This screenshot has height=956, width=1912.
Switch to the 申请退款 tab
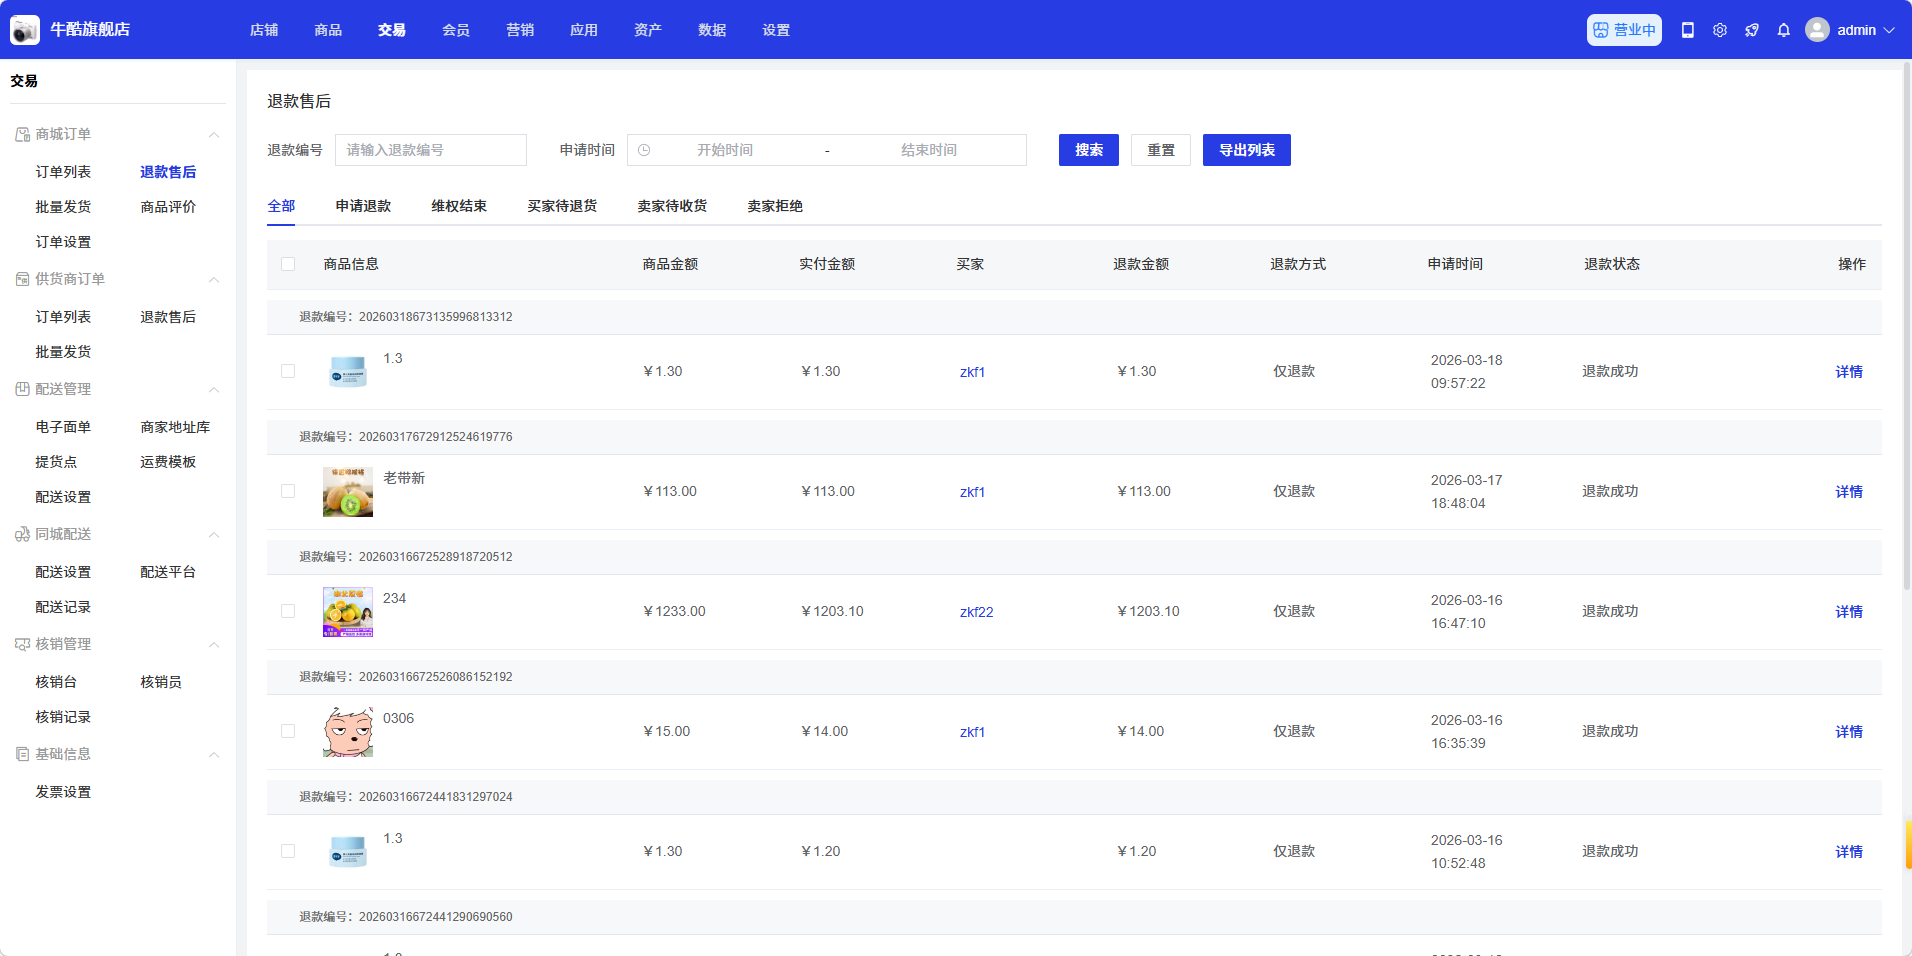(x=363, y=206)
